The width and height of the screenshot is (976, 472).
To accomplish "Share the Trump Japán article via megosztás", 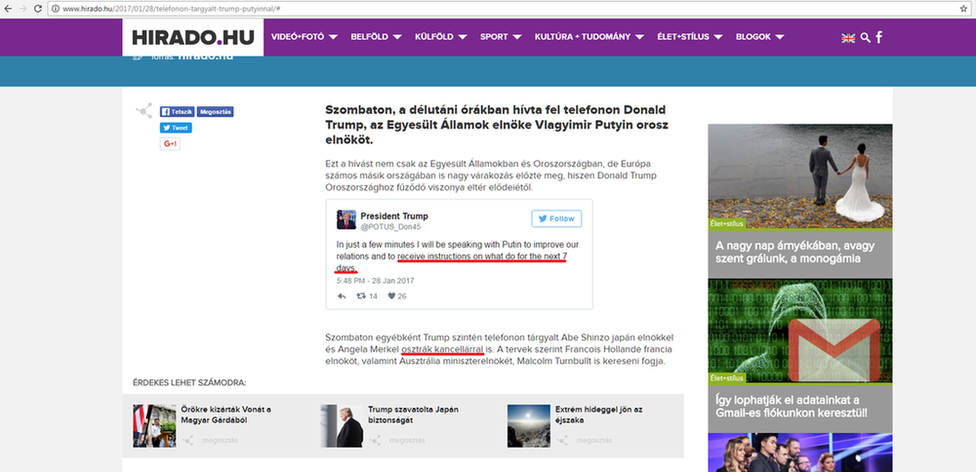I will [x=397, y=440].
